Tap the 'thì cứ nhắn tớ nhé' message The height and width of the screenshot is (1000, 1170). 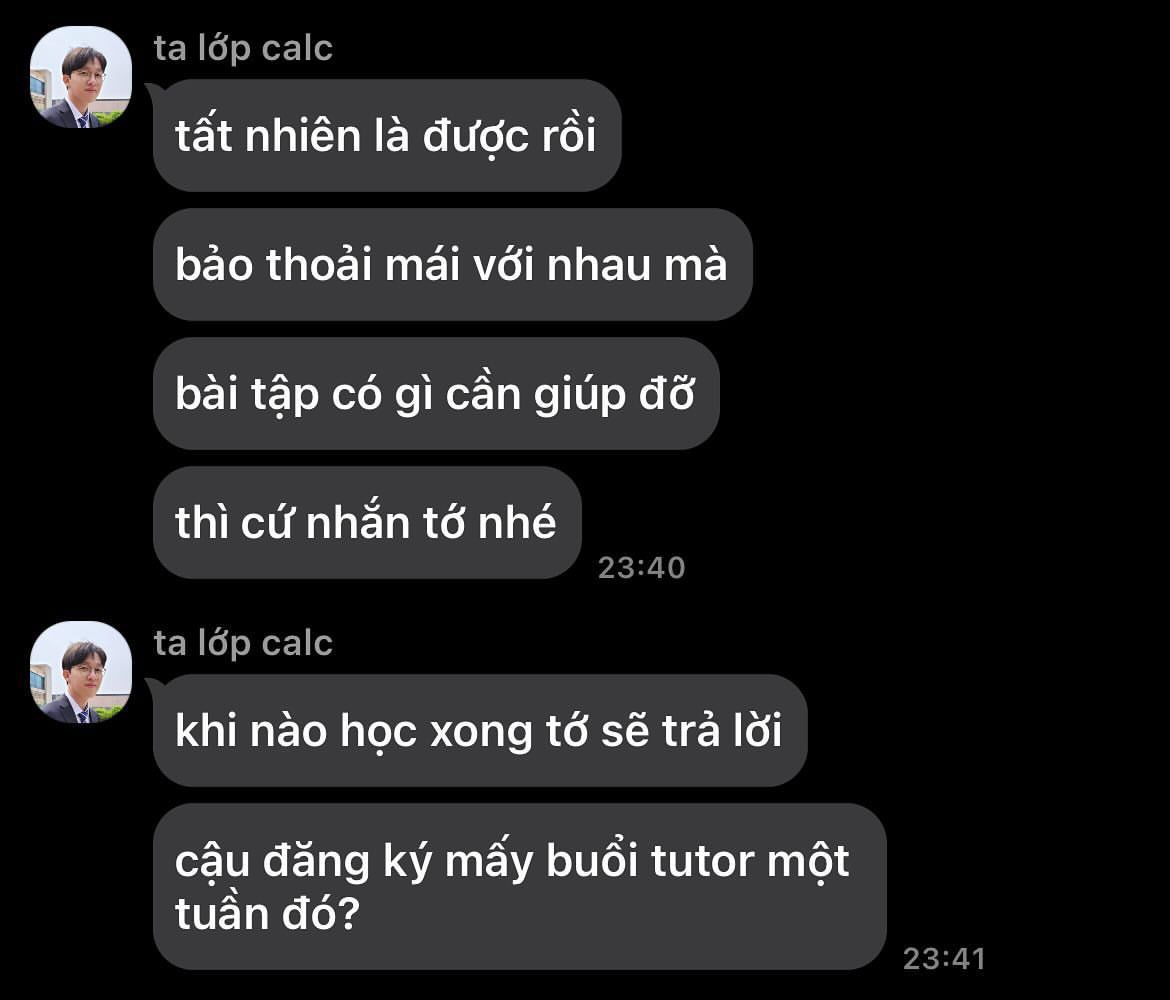[367, 522]
